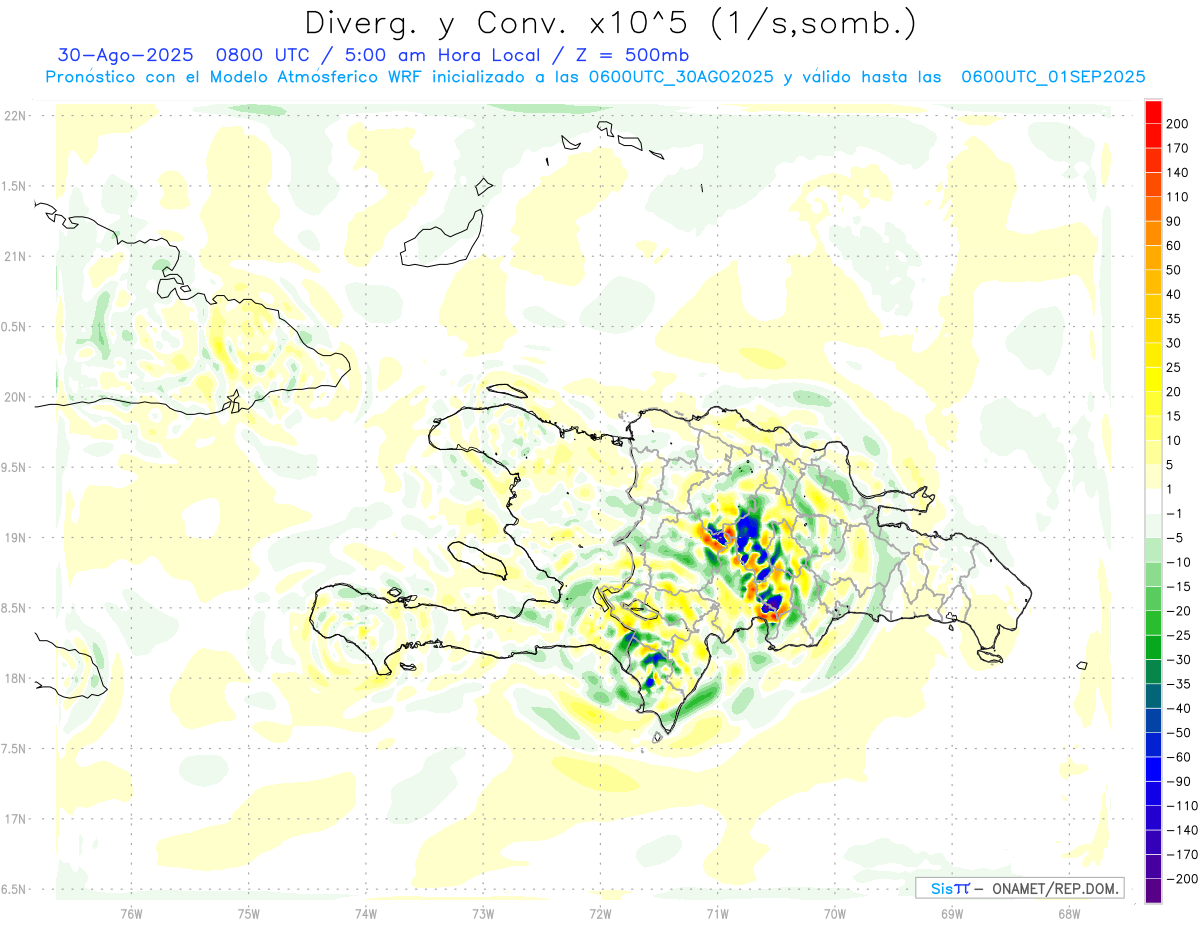Click the positive '10' color scale value
Image resolution: width=1200 pixels, height=927 pixels.
(x=1175, y=440)
